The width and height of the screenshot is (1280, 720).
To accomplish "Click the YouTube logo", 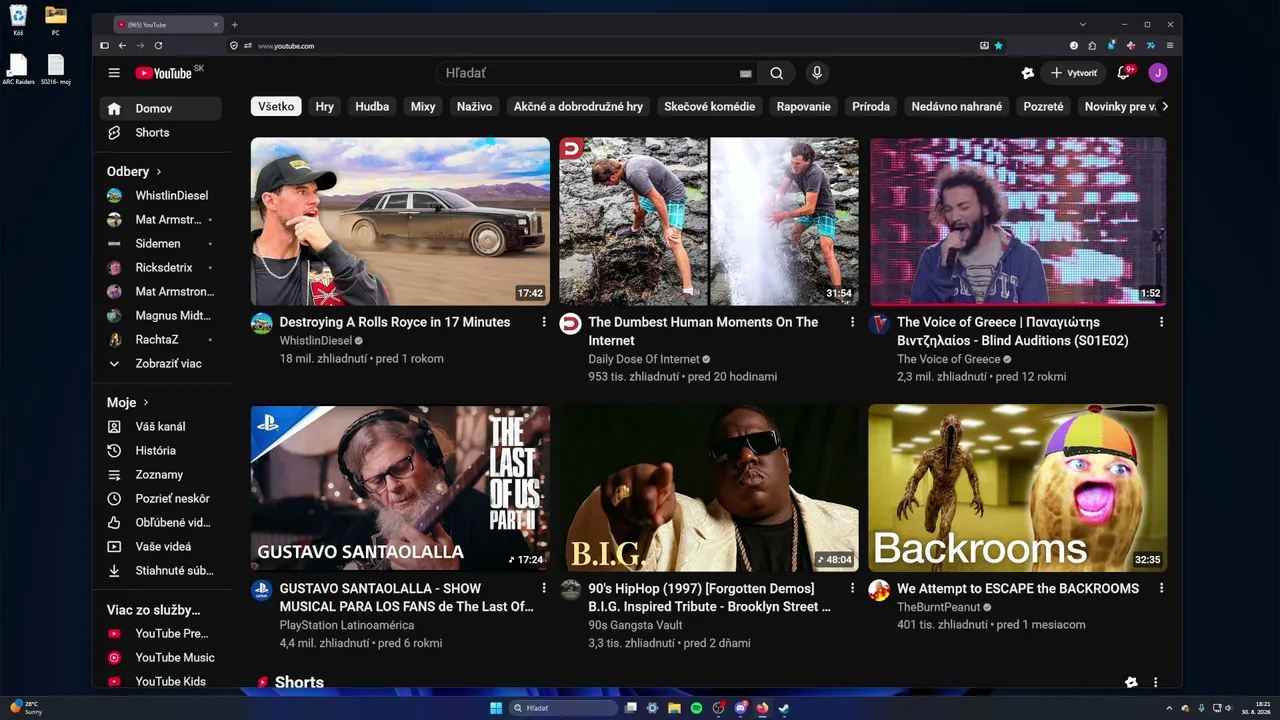I will [164, 73].
